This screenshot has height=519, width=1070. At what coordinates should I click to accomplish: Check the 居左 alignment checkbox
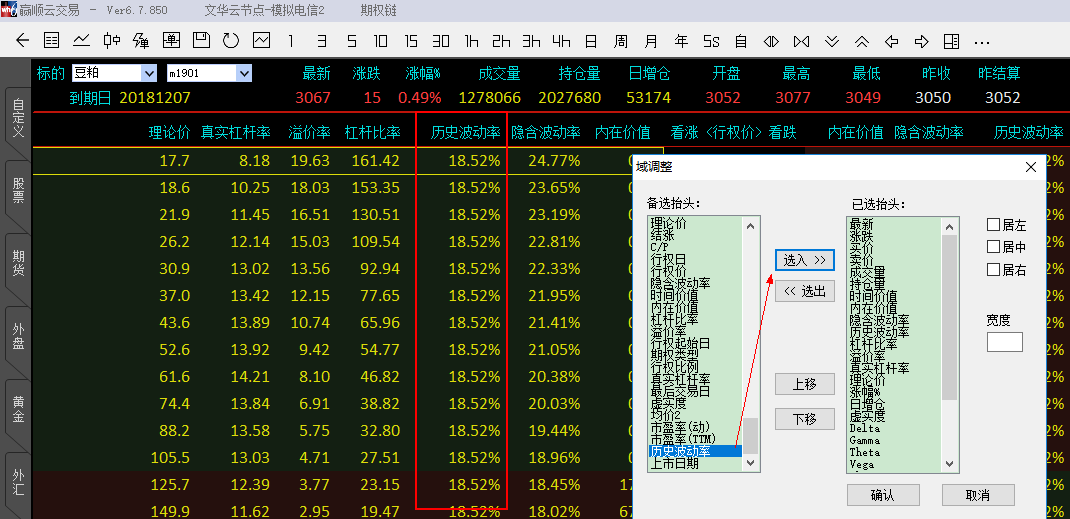[x=993, y=225]
